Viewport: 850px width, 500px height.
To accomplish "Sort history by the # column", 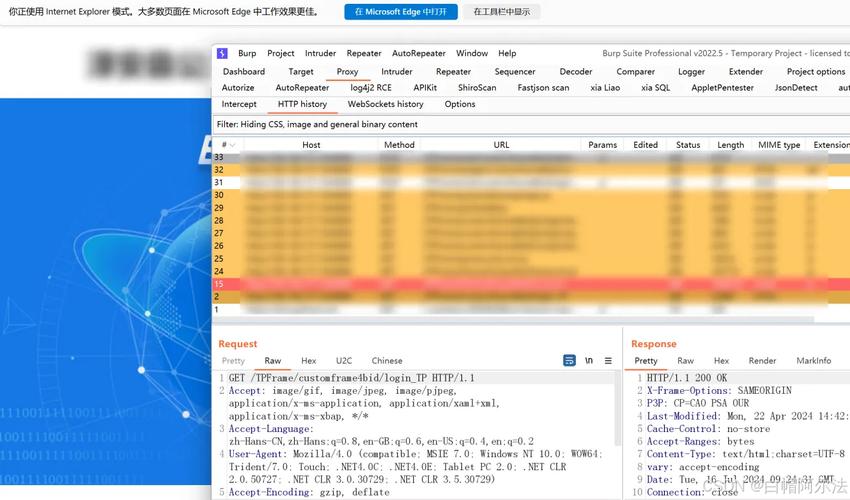I will coord(228,145).
